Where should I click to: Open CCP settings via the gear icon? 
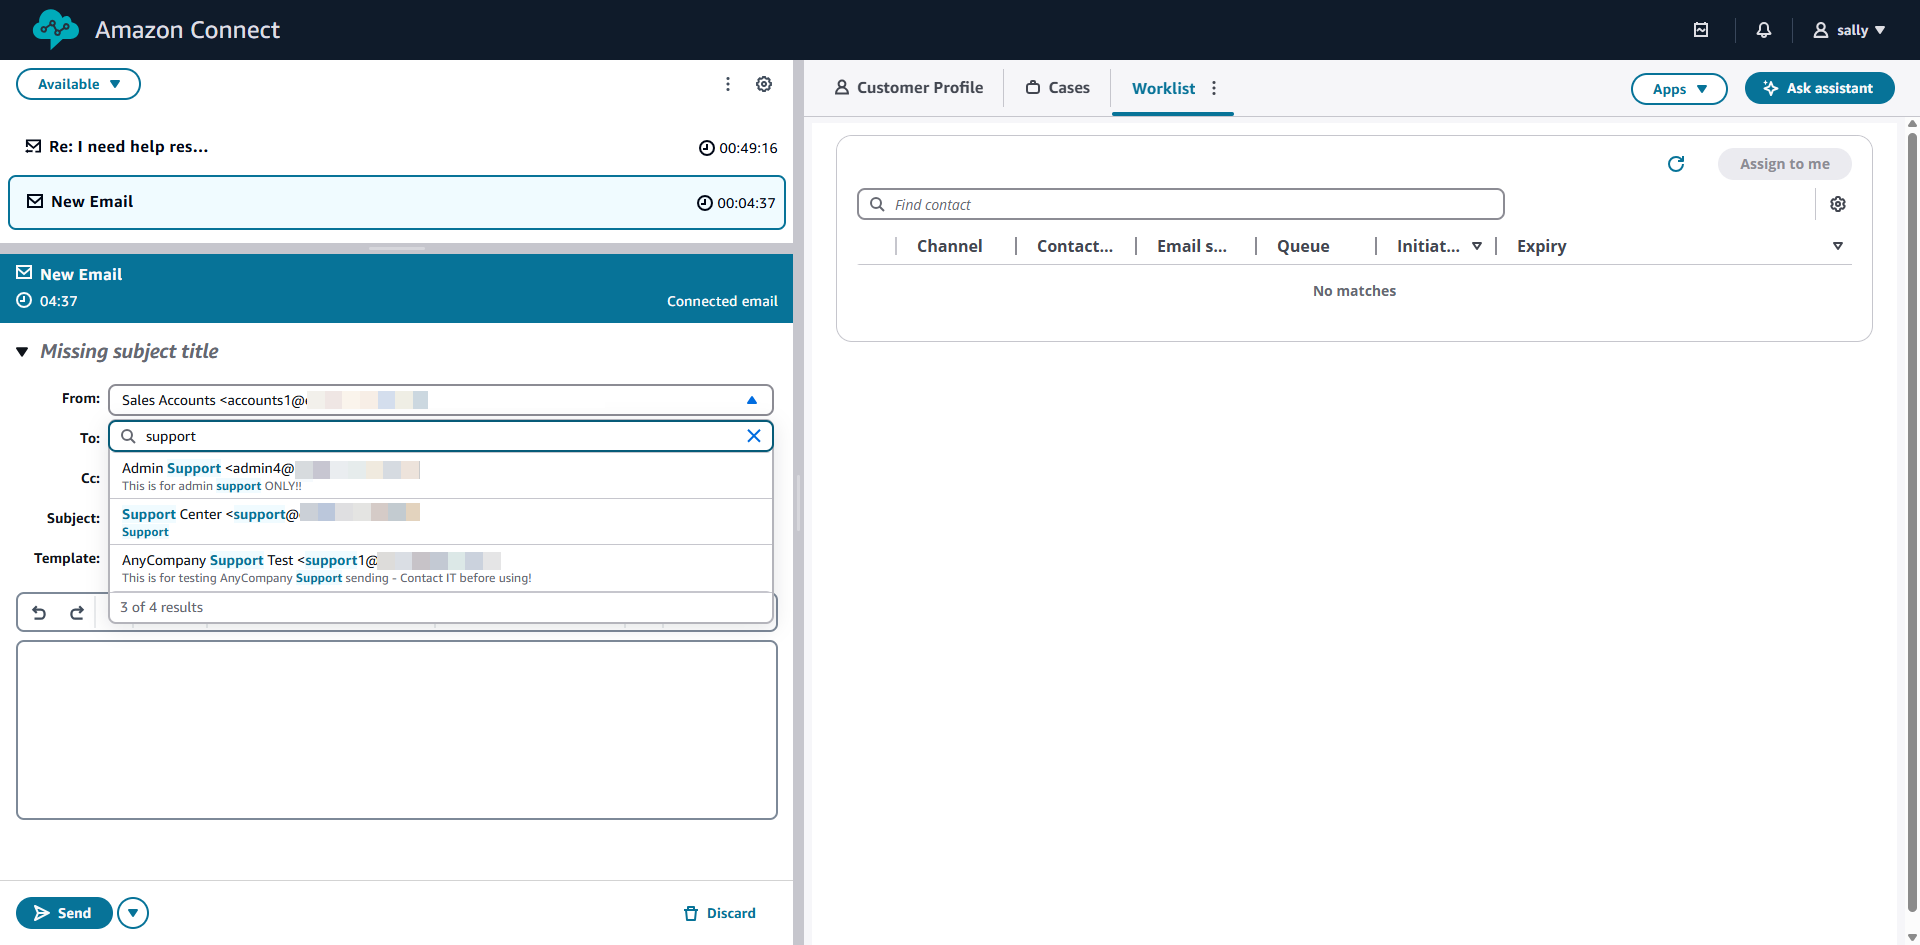coord(765,84)
